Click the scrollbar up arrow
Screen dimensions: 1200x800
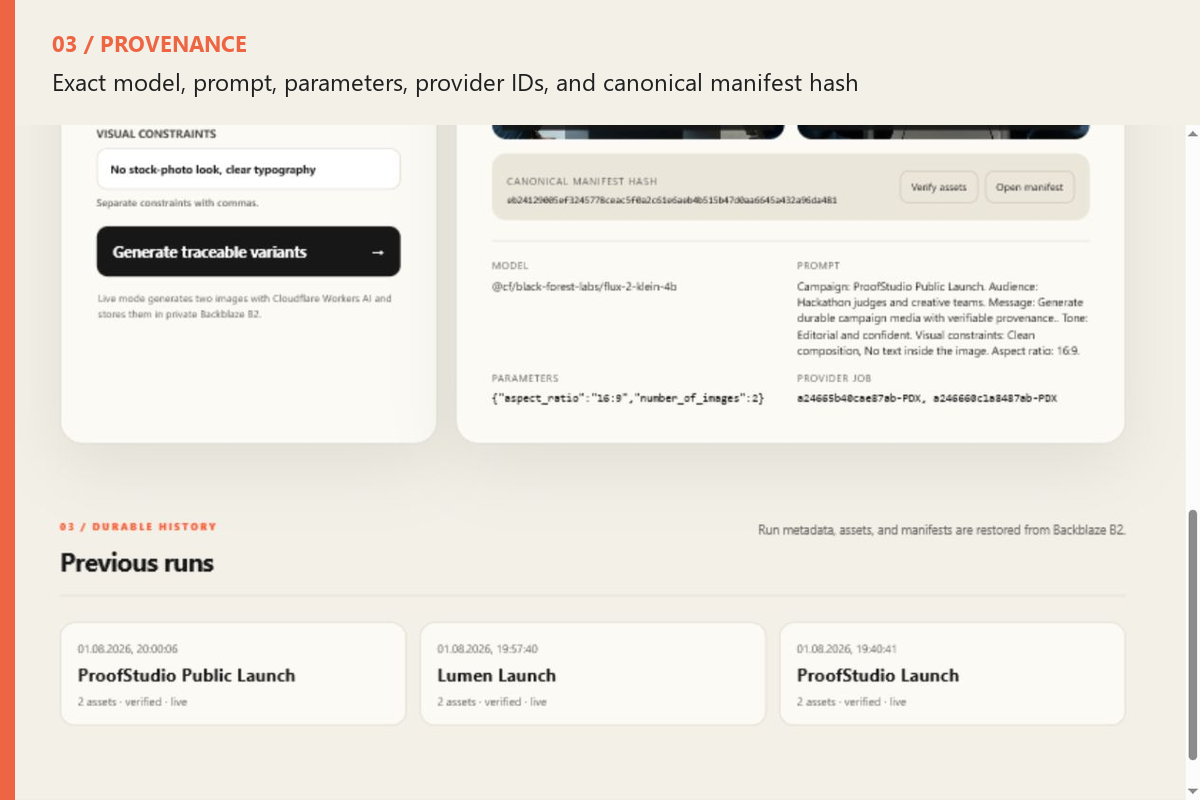point(1192,133)
